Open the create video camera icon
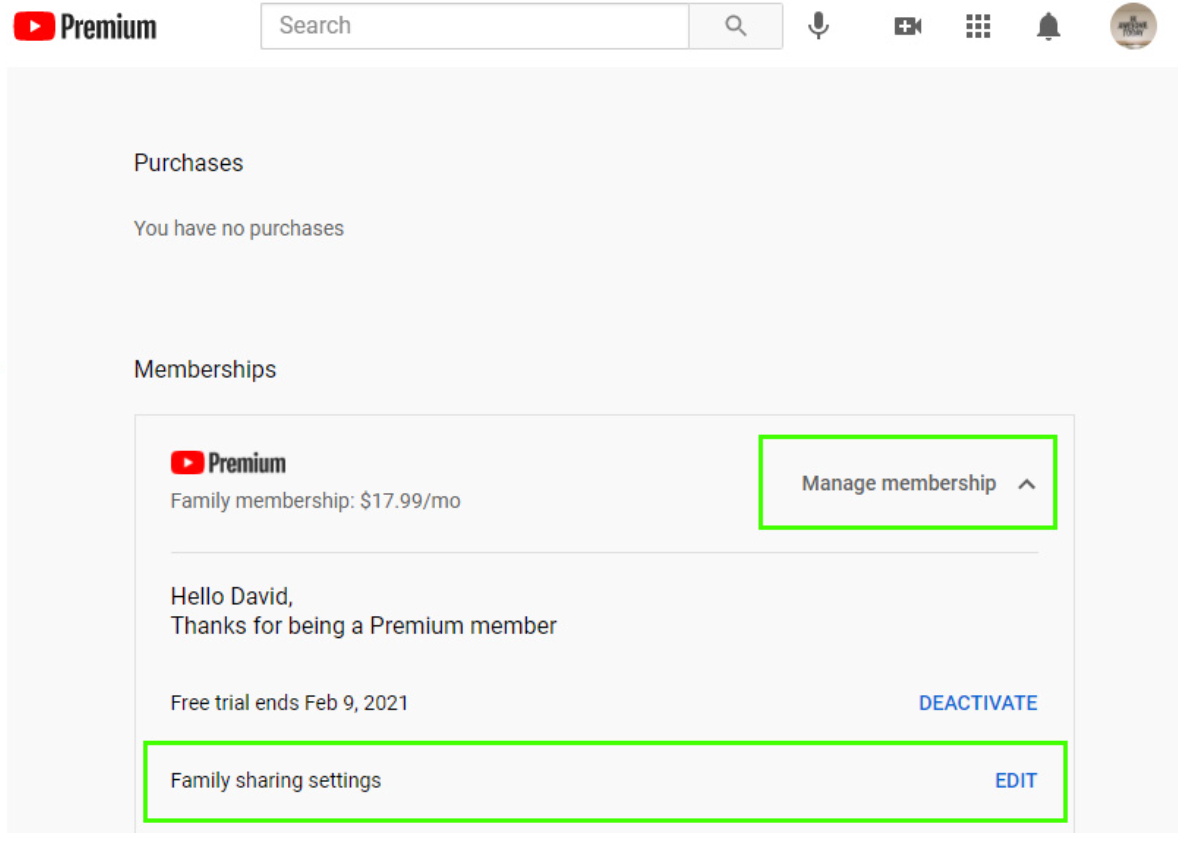 click(908, 27)
